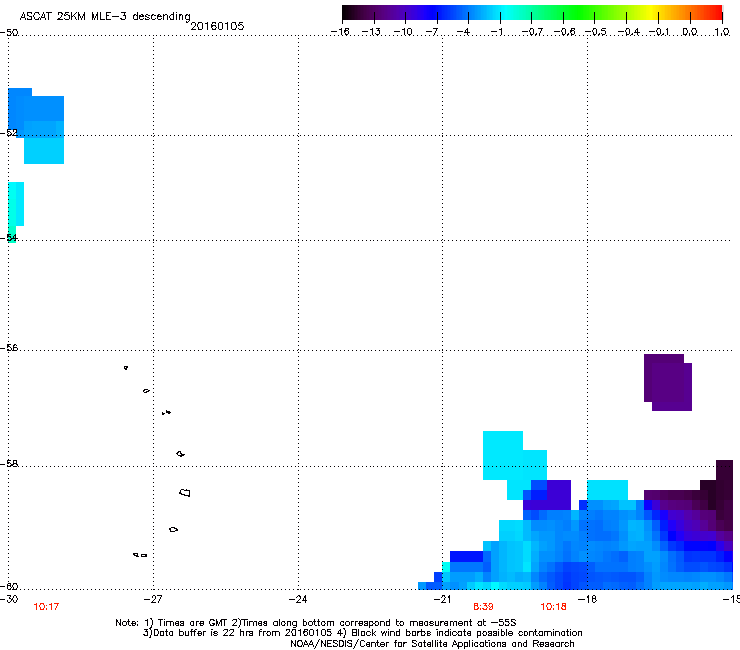This screenshot has width=740, height=650.
Task: Click the red time stamp 8:39
Action: [483, 607]
